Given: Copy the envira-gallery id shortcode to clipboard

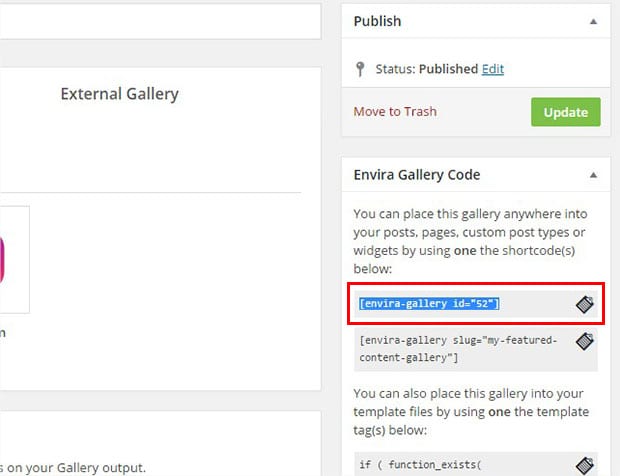Looking at the screenshot, I should tap(584, 304).
